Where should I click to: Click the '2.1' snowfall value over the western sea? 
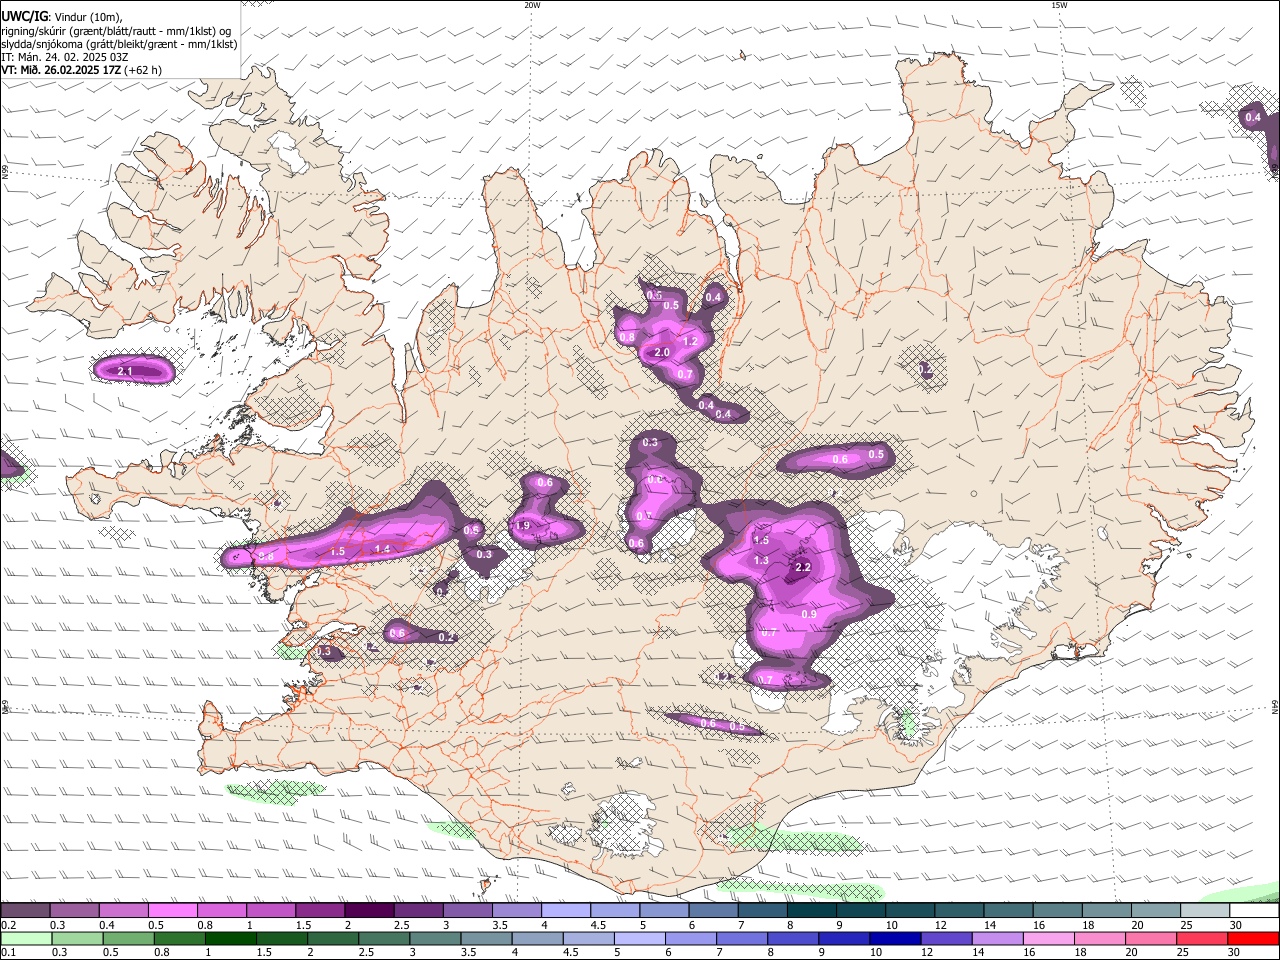[x=125, y=372]
